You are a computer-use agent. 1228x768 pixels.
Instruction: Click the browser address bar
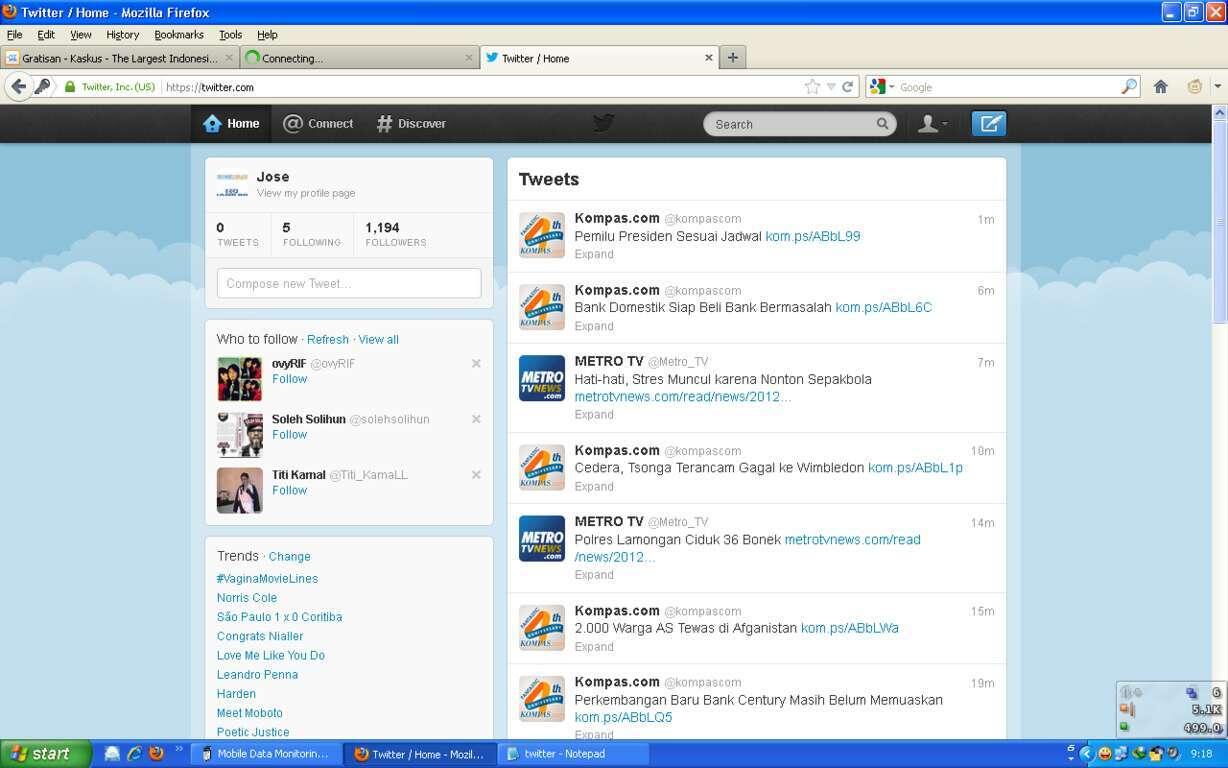tap(480, 87)
